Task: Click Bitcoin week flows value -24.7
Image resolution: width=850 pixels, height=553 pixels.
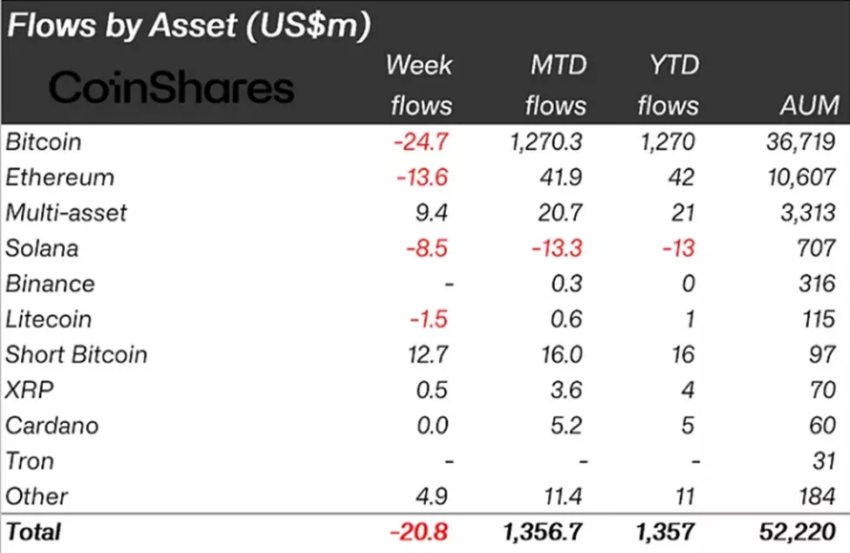Action: (421, 142)
